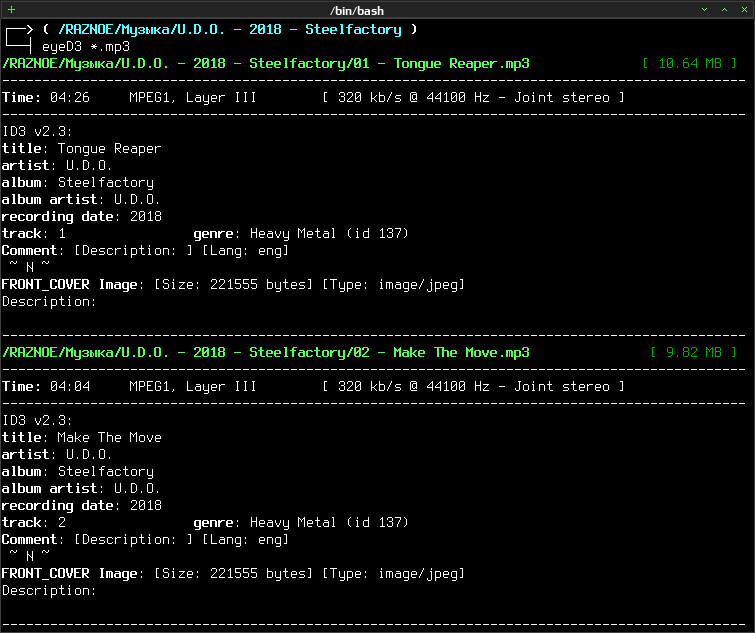
Task: Close the /bin/bash terminal window
Action: (744, 10)
